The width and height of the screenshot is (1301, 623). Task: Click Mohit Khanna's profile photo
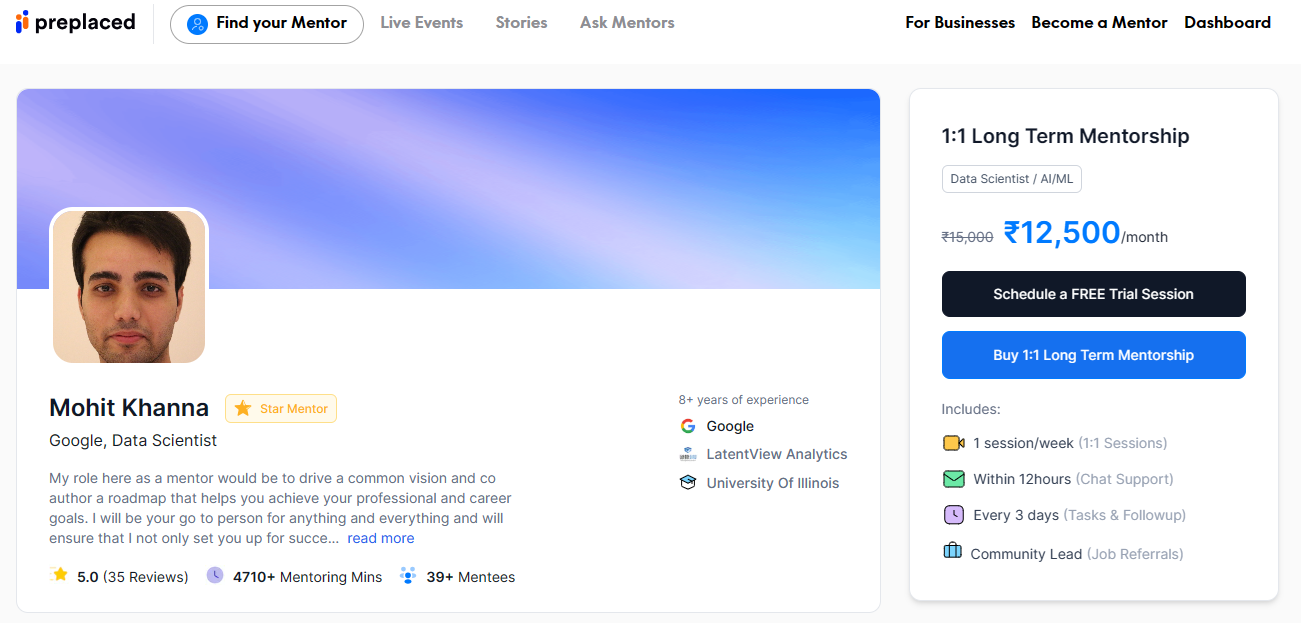point(129,286)
